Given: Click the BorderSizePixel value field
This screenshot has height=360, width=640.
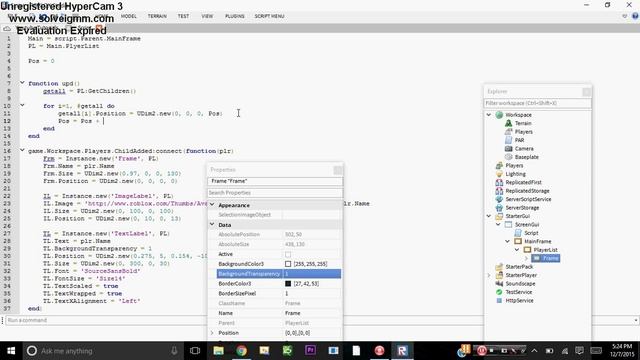Looking at the screenshot, I should click(x=312, y=293).
